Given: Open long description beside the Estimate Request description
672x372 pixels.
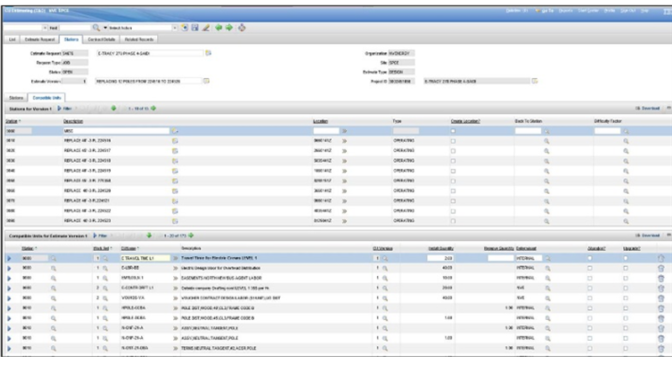Looking at the screenshot, I should (208, 53).
